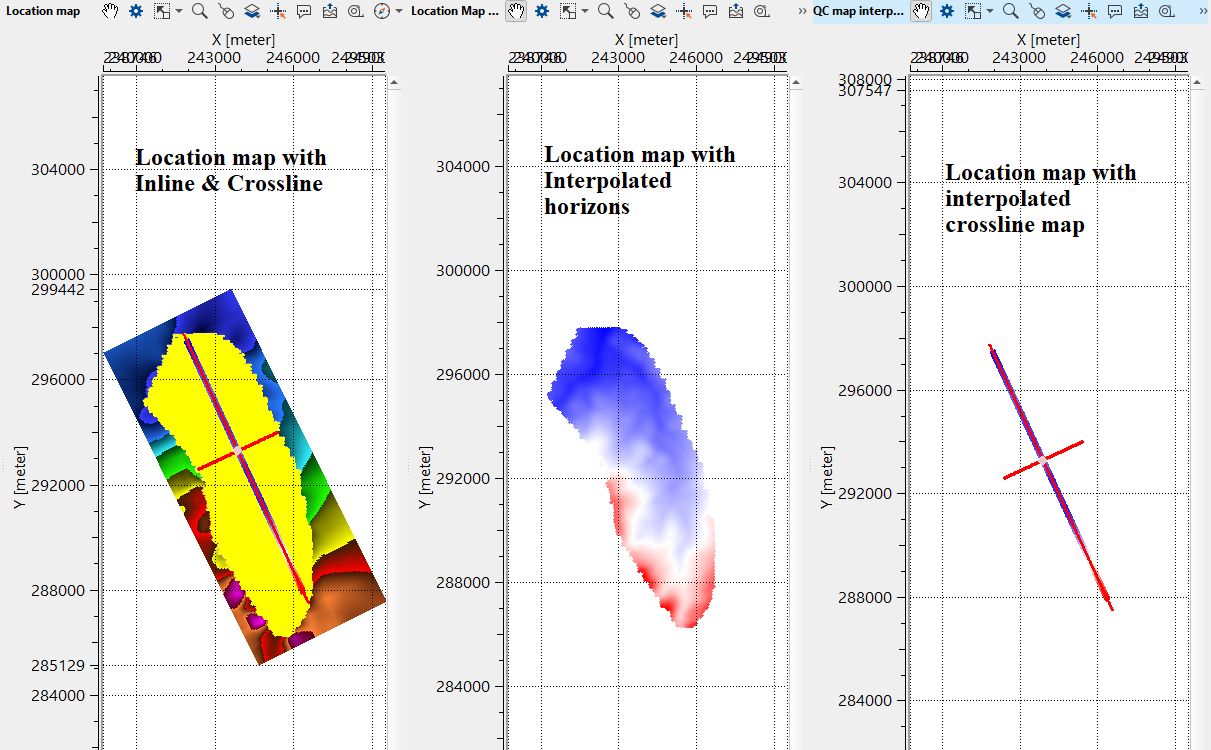Click the layers icon in QC map toolbar

pos(1063,11)
